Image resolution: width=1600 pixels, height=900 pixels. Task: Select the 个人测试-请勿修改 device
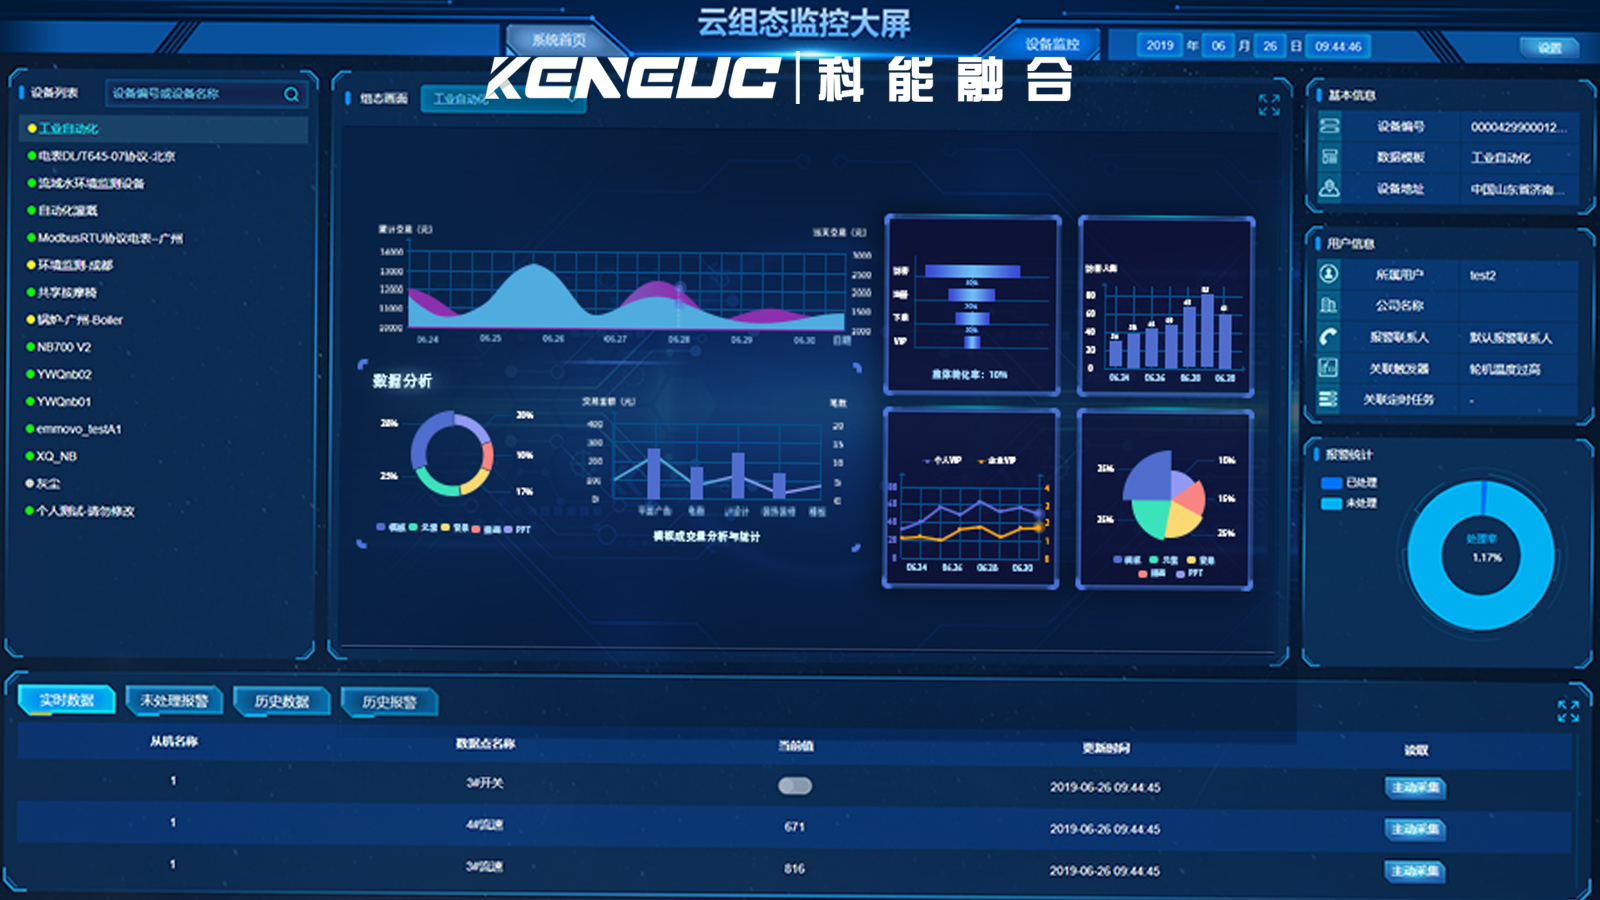[x=85, y=511]
